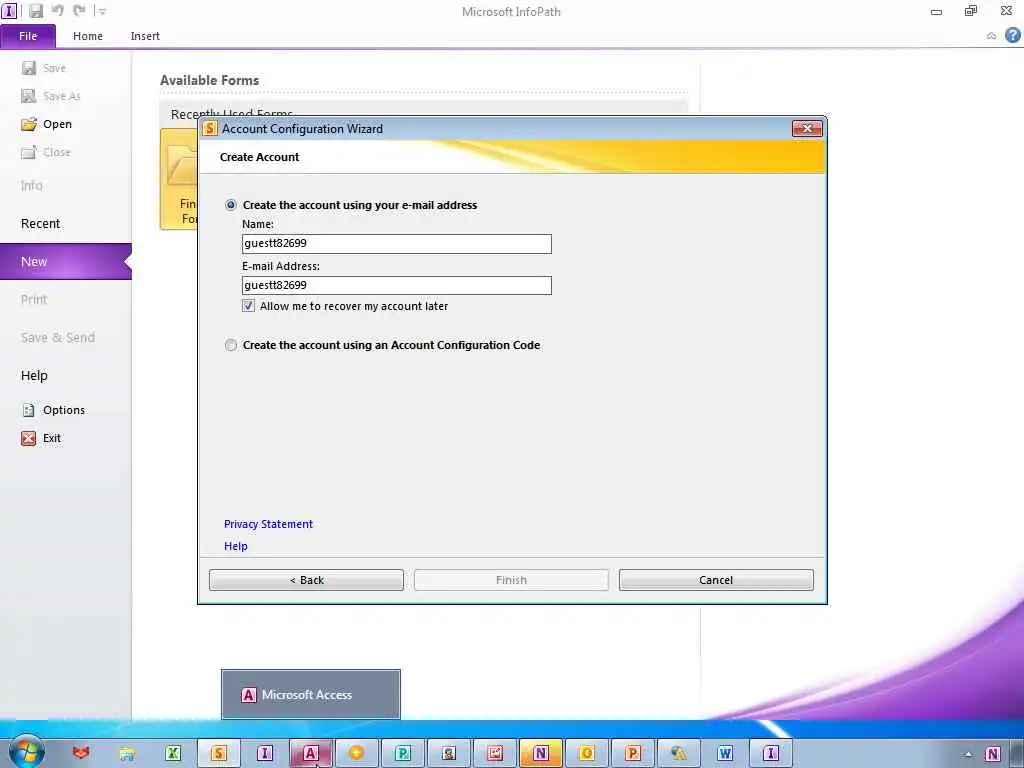Click the Redo arrow in the Quick Access Toolbar

point(79,10)
